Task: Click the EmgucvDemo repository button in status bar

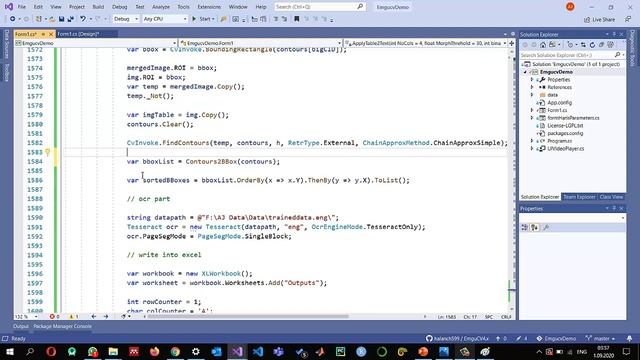Action: 556,338
